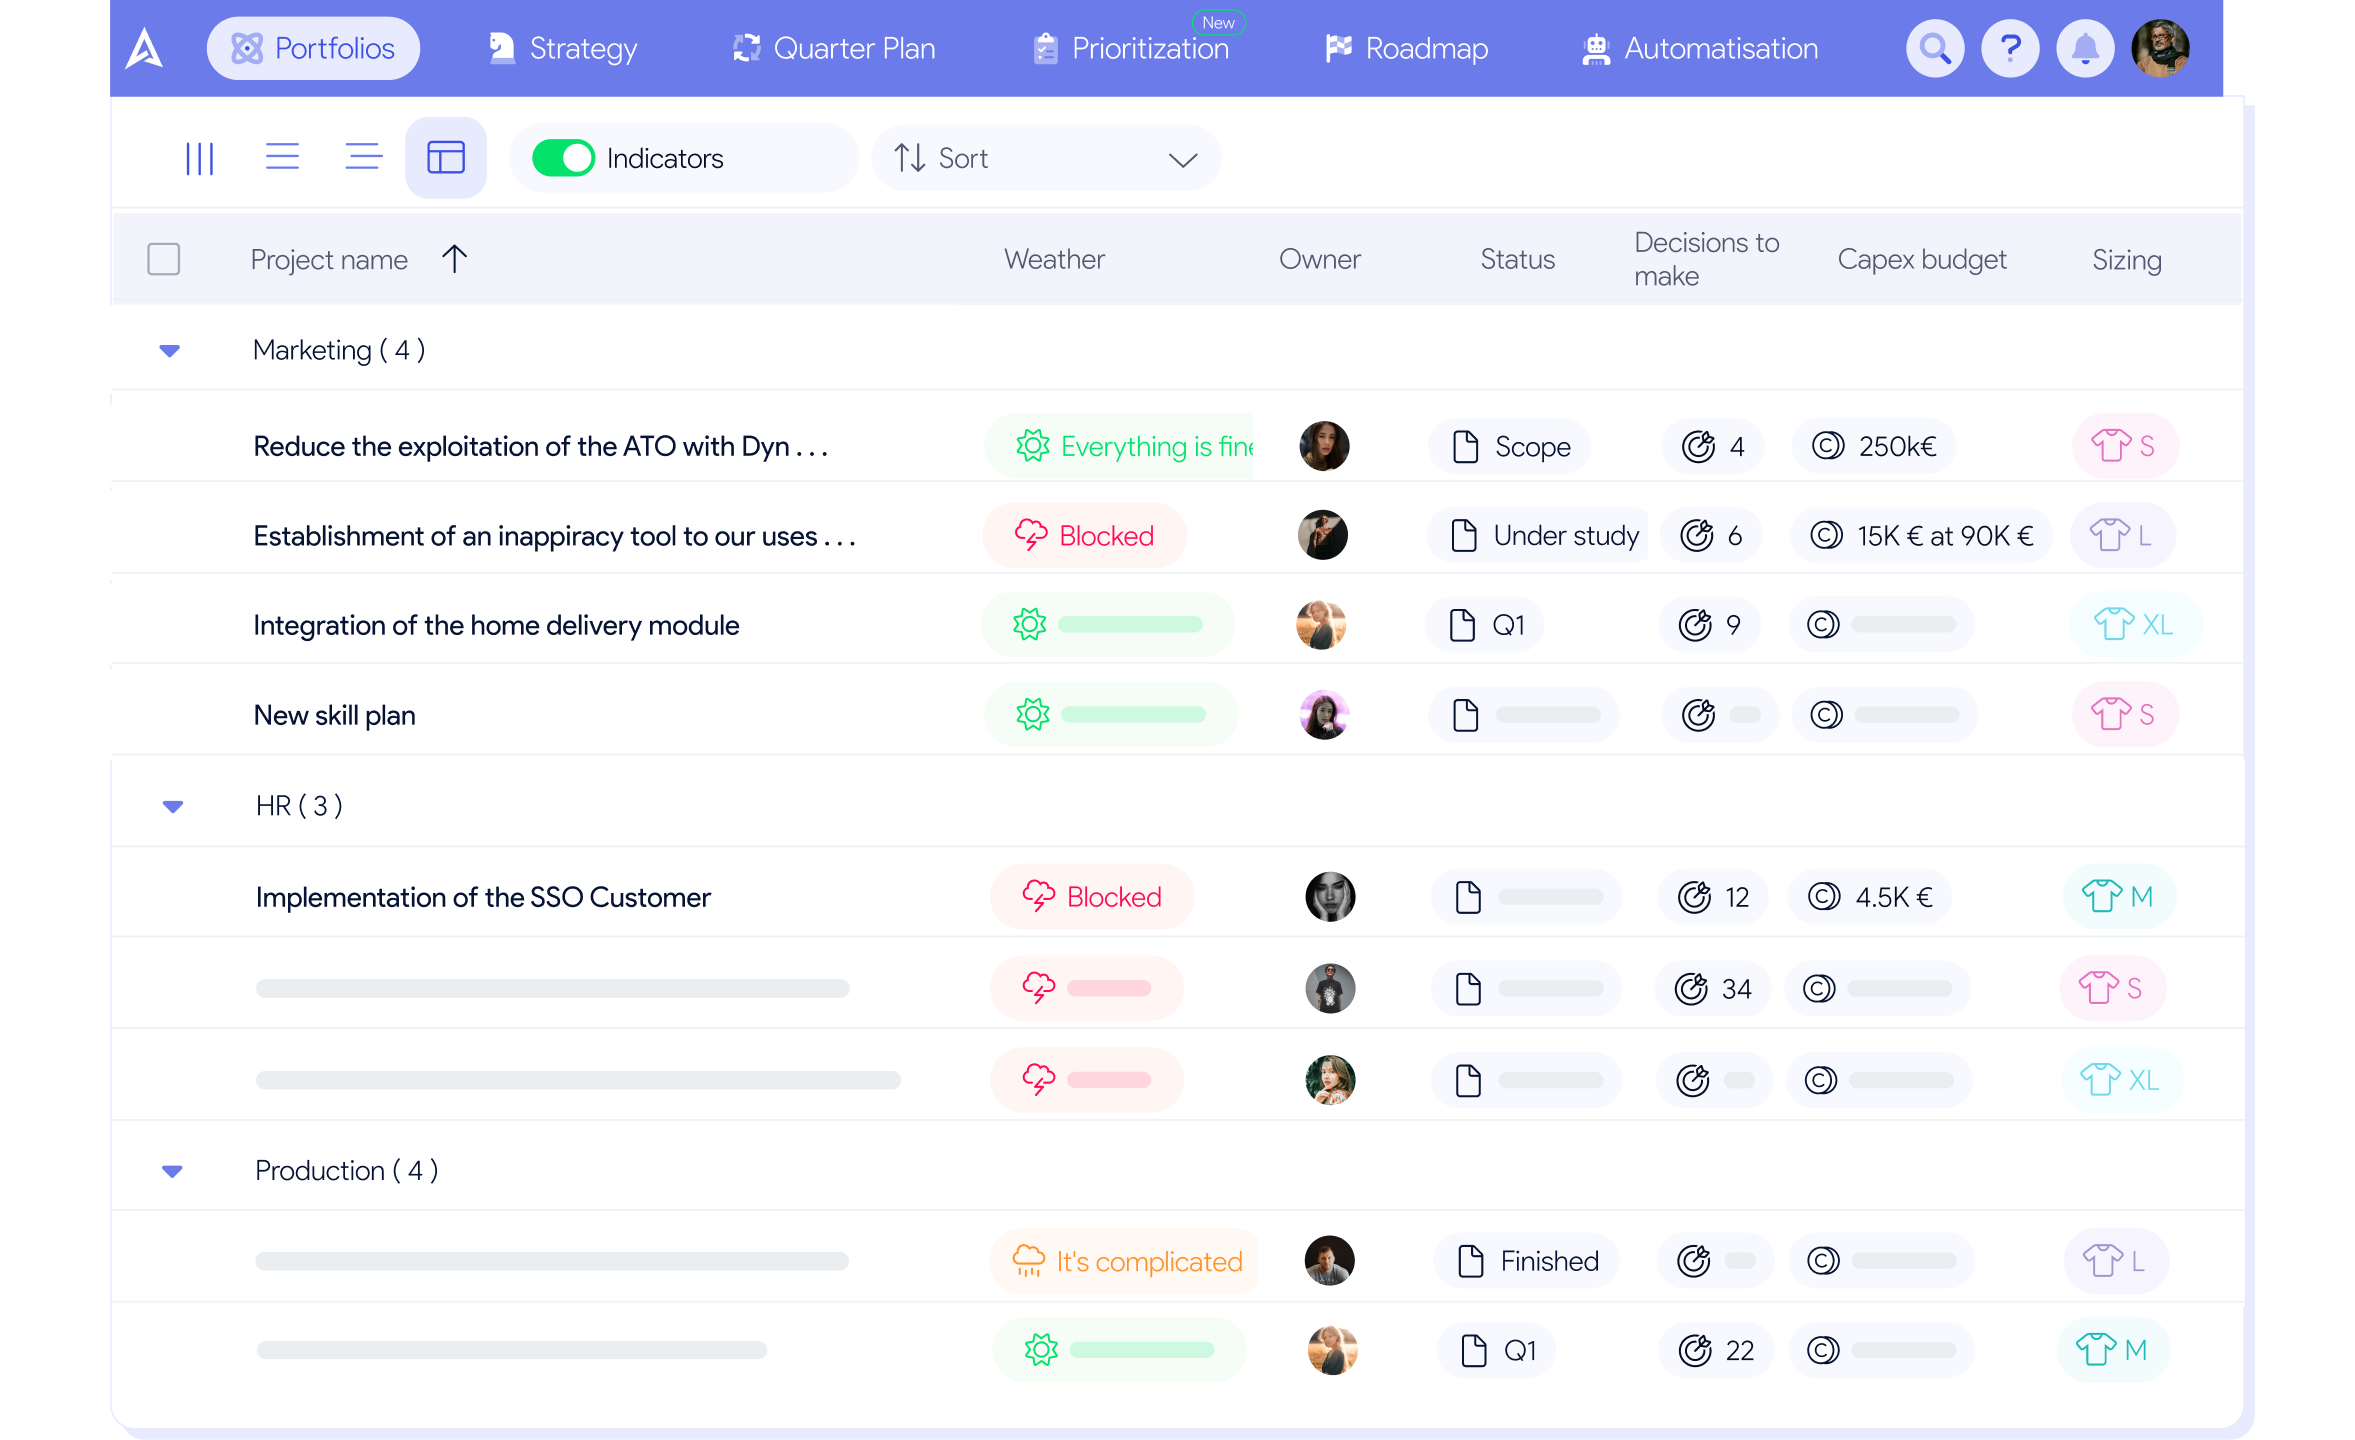Open the Sort dropdown
This screenshot has width=2355, height=1440.
pos(1045,157)
